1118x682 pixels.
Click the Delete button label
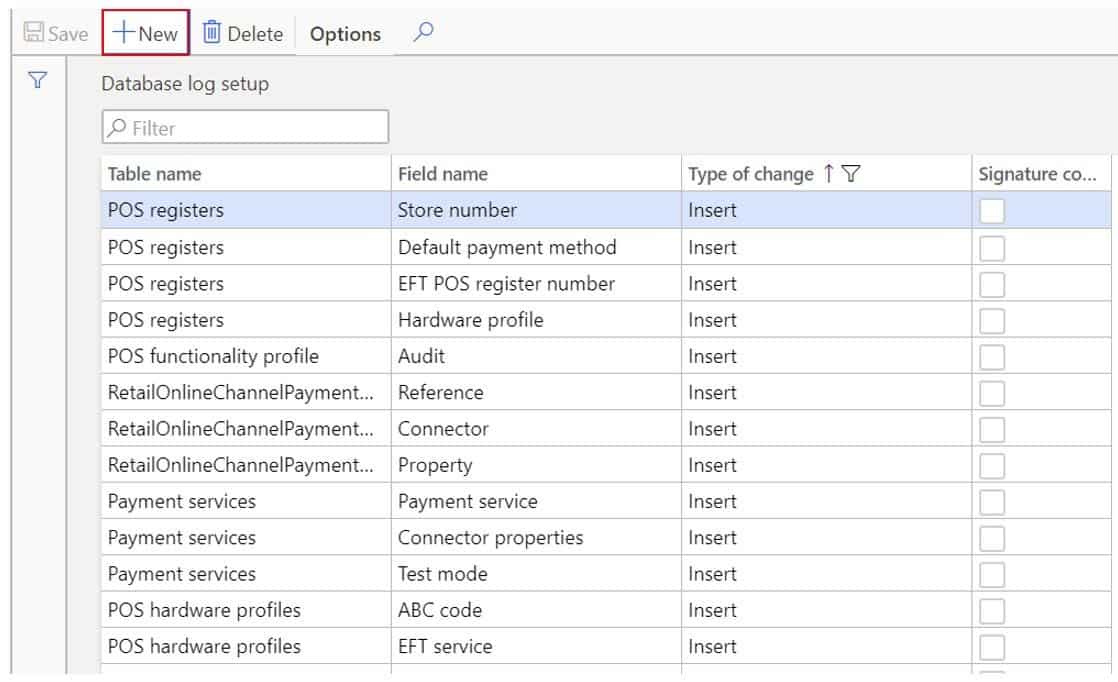click(x=253, y=33)
